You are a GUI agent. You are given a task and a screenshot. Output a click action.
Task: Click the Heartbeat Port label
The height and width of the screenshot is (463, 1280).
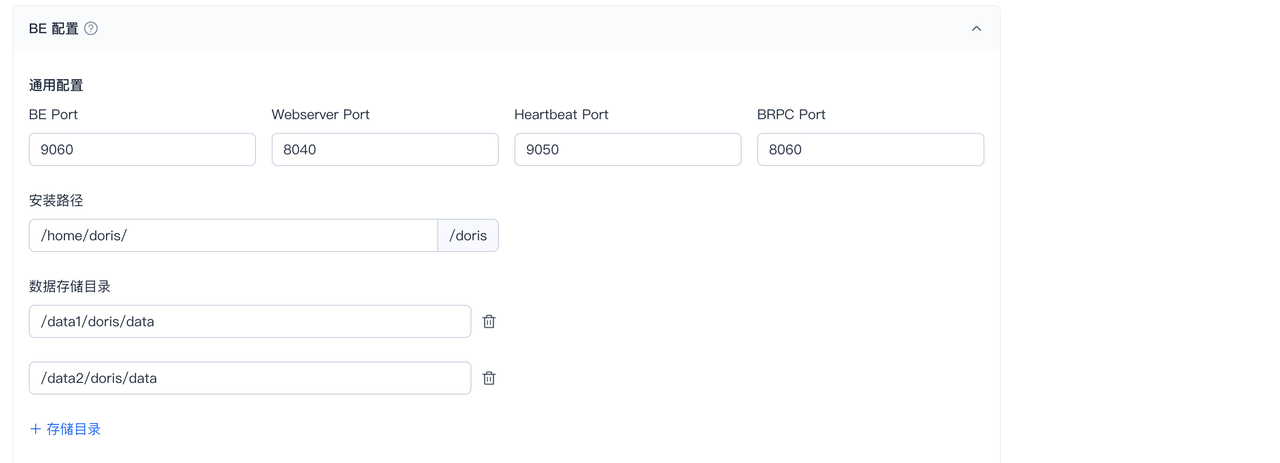(x=562, y=115)
